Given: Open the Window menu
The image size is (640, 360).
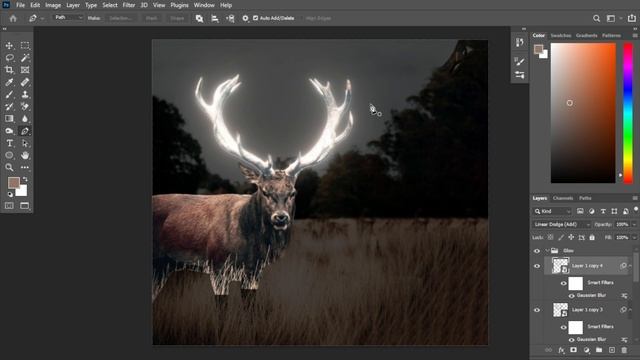Looking at the screenshot, I should point(204,5).
